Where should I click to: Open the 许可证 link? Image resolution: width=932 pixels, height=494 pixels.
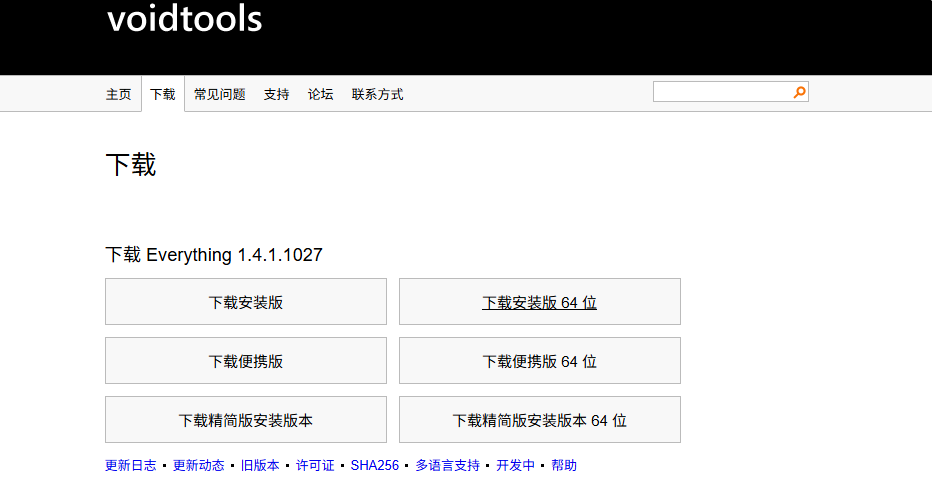[x=315, y=465]
